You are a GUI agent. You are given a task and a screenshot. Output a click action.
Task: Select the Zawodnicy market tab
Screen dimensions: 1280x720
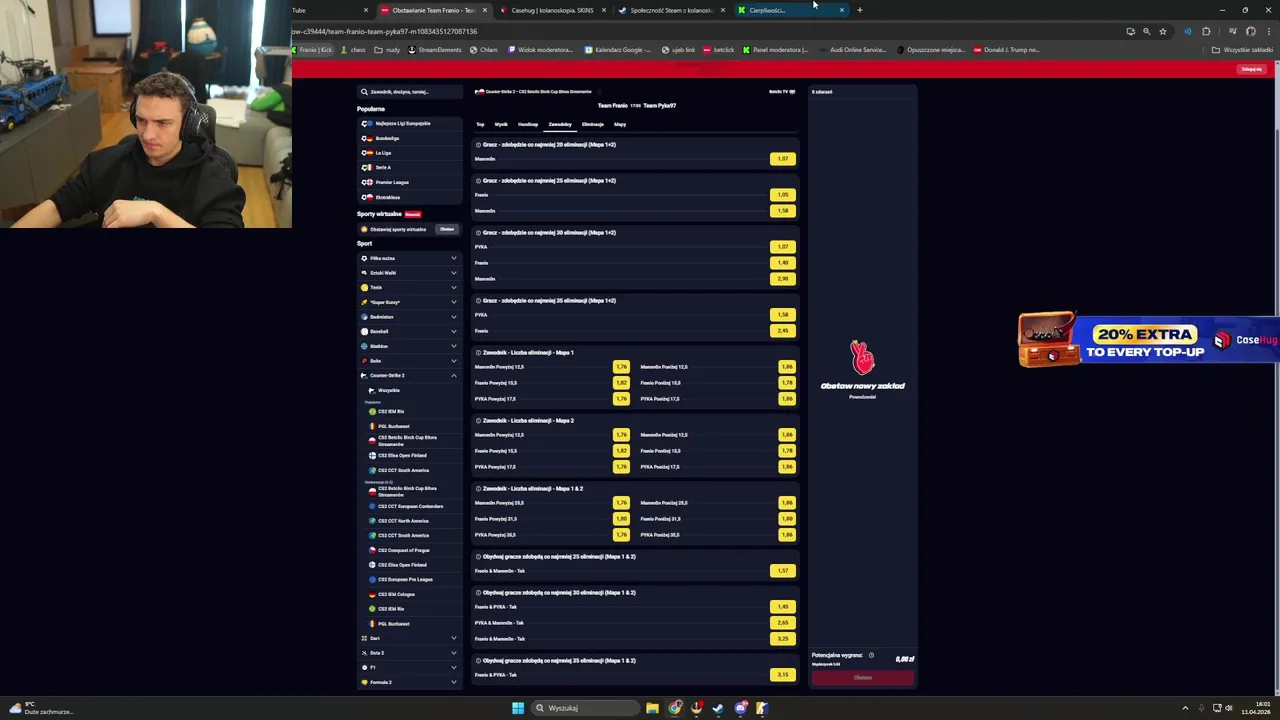tap(560, 124)
